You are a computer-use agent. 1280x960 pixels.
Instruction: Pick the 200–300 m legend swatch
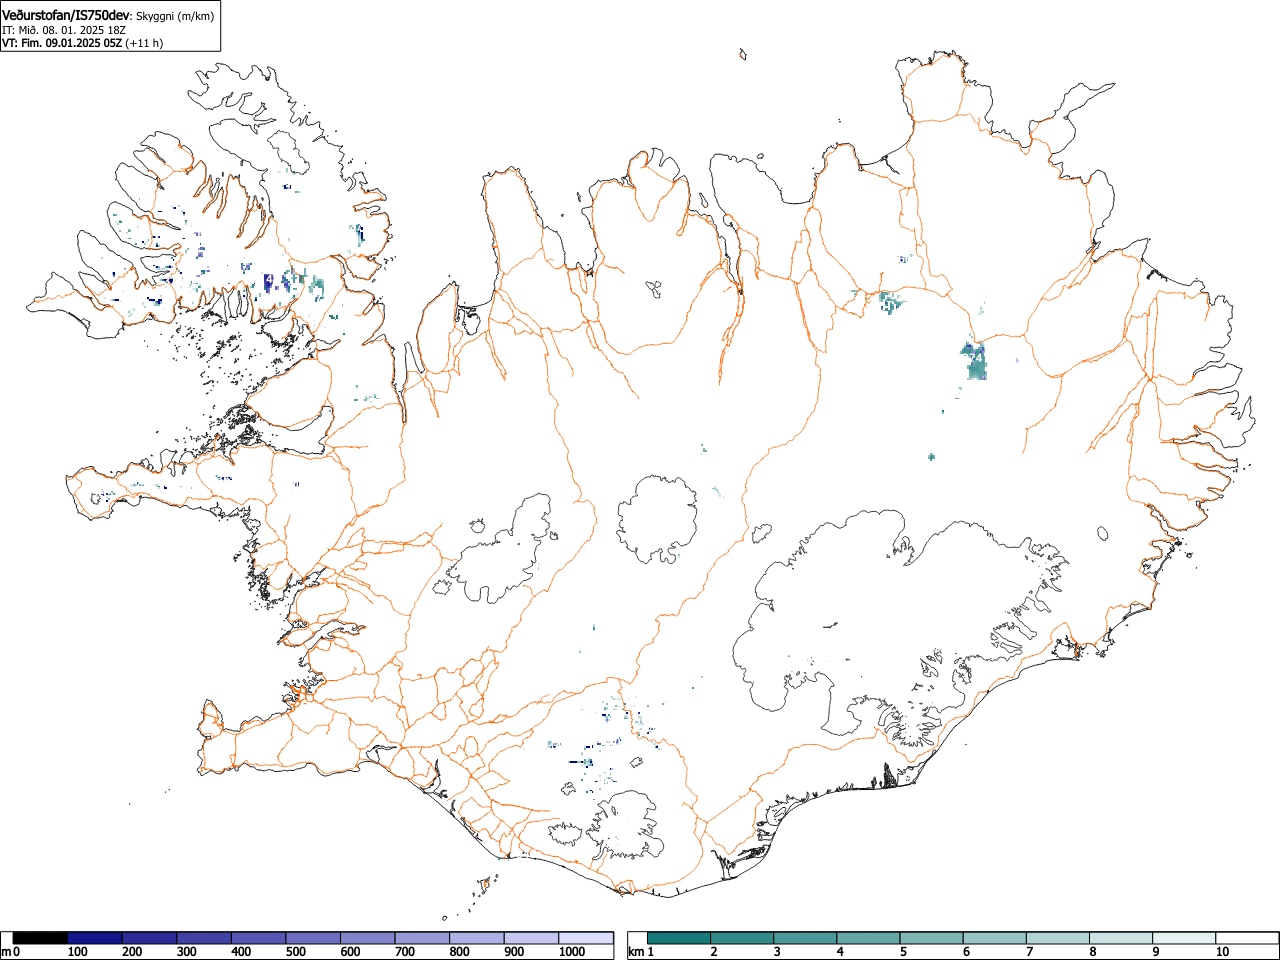click(149, 938)
